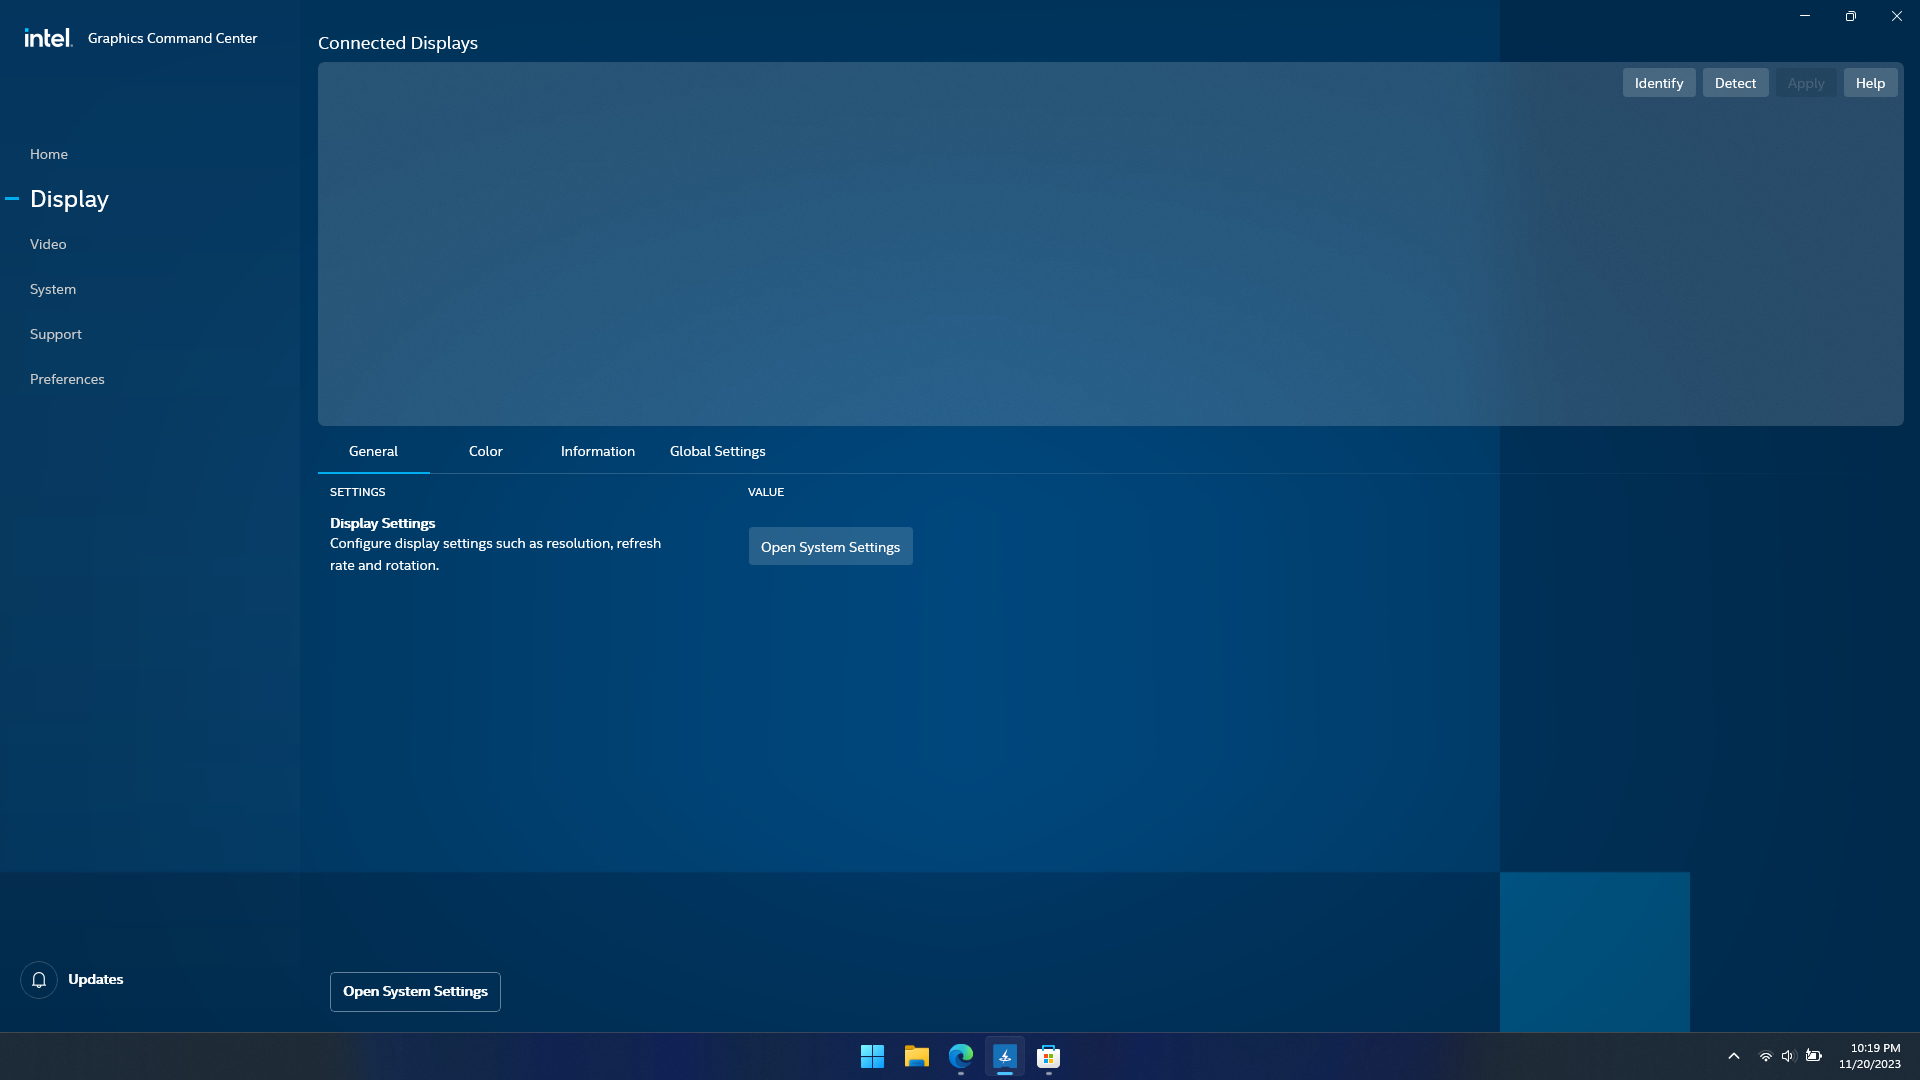Click the intel logo in the top-left corner
1920x1080 pixels.
tap(47, 37)
